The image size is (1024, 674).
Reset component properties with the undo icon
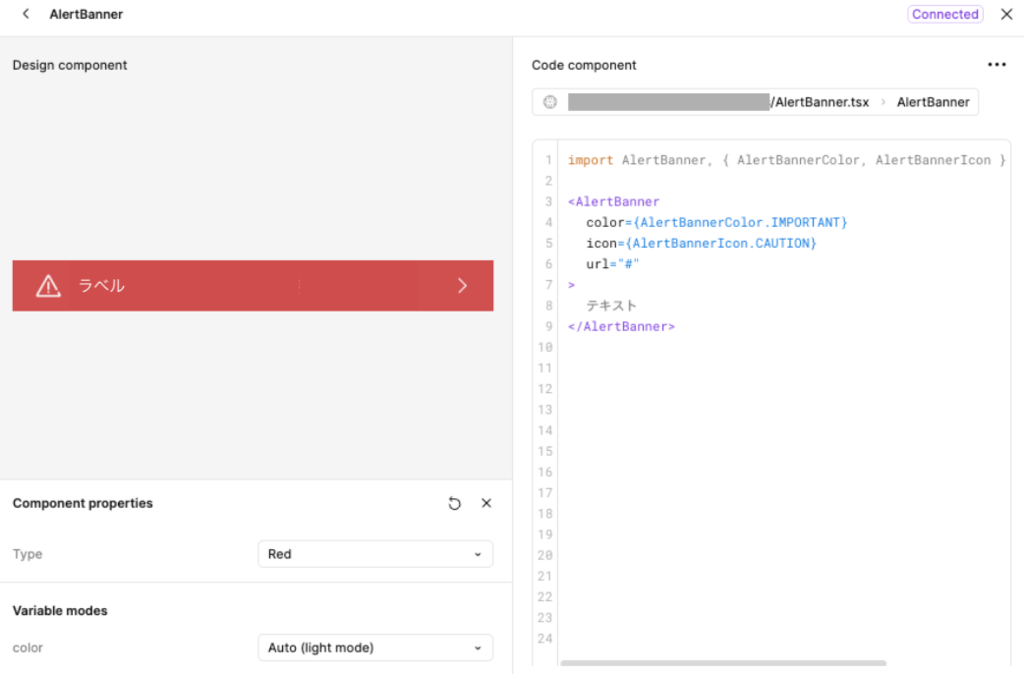455,504
